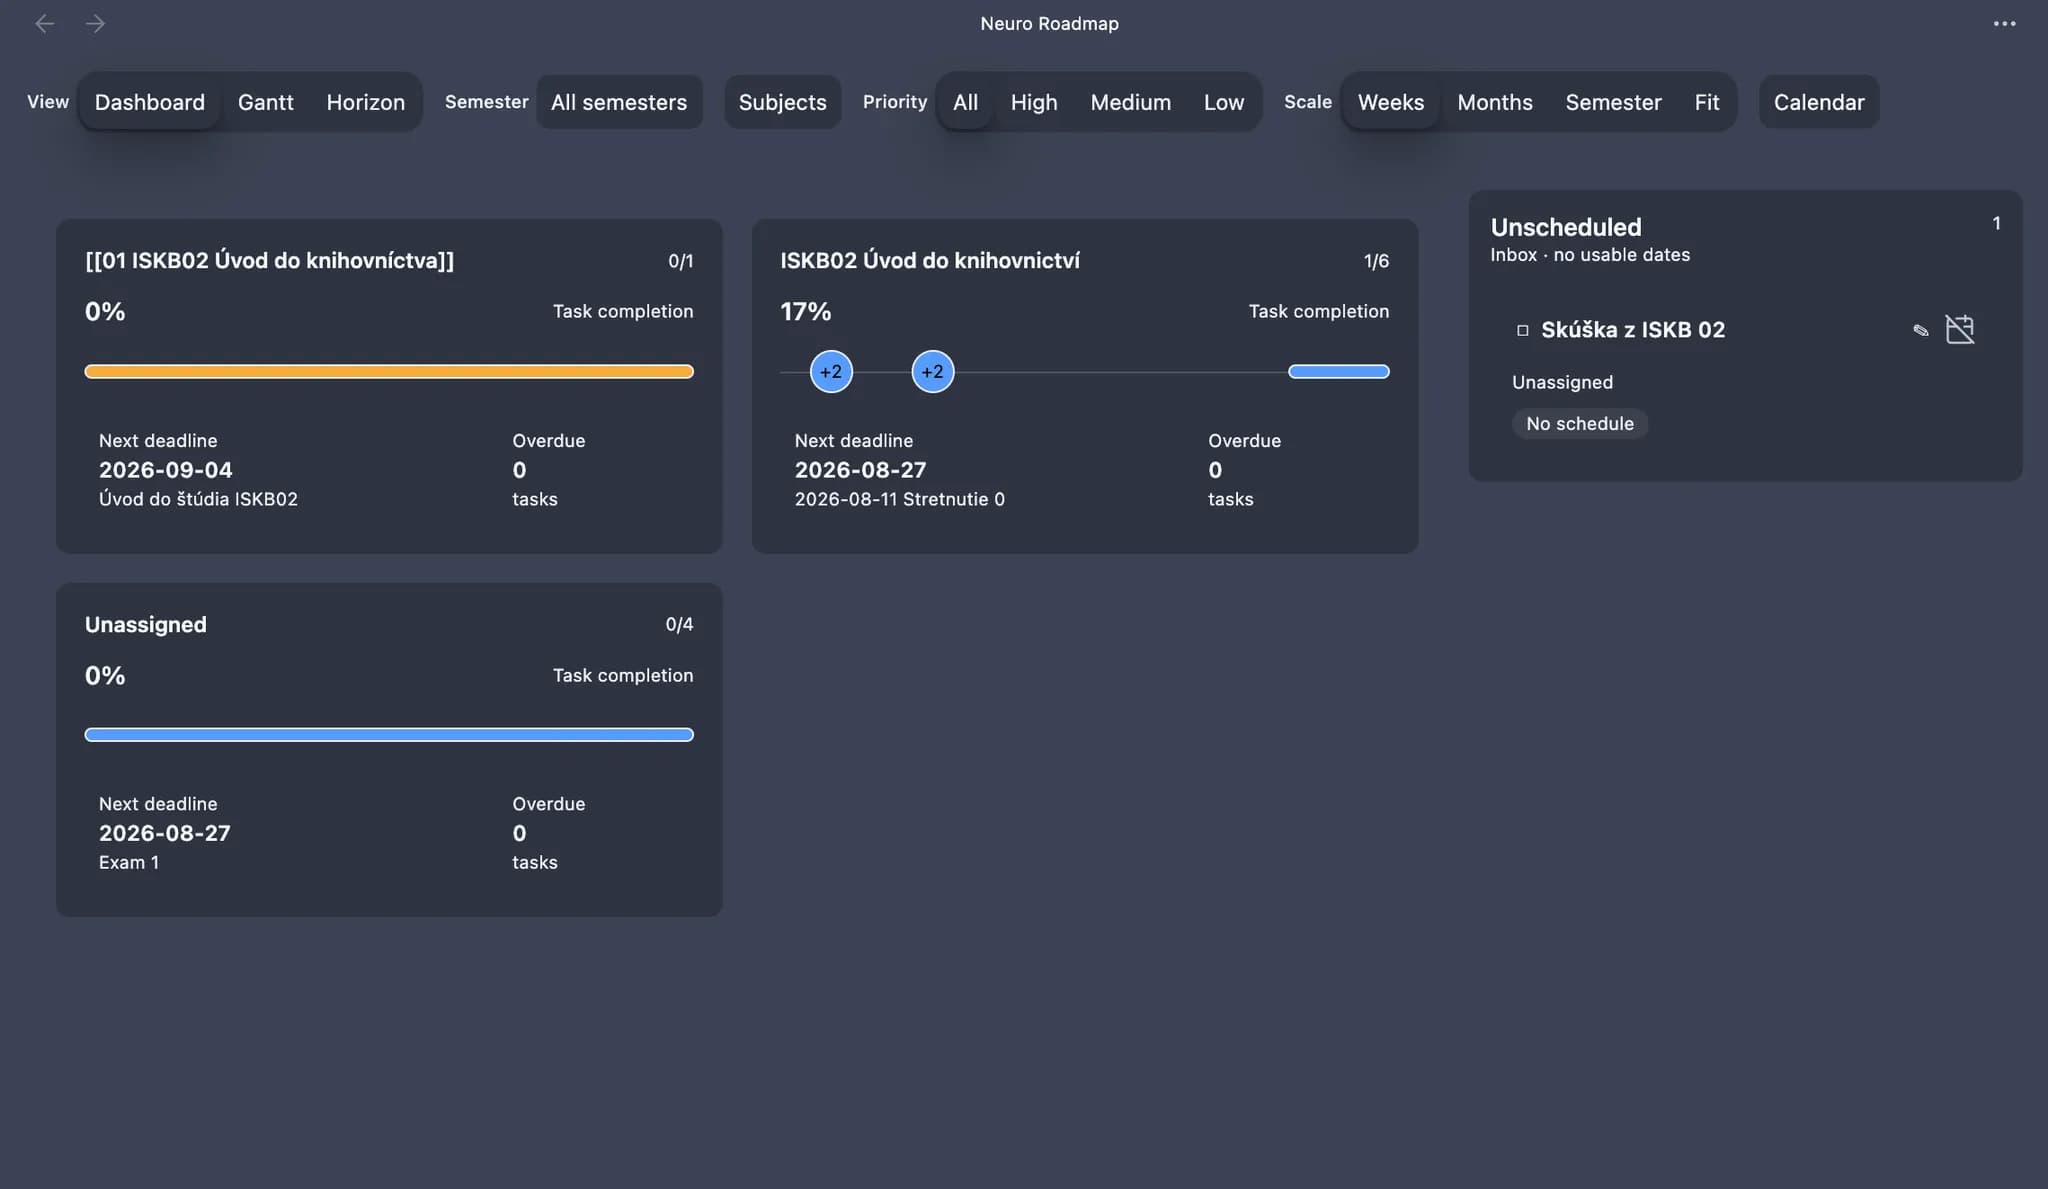Image resolution: width=2048 pixels, height=1189 pixels.
Task: Click Unassigned label under Skúška z ISKB 02
Action: tap(1562, 382)
